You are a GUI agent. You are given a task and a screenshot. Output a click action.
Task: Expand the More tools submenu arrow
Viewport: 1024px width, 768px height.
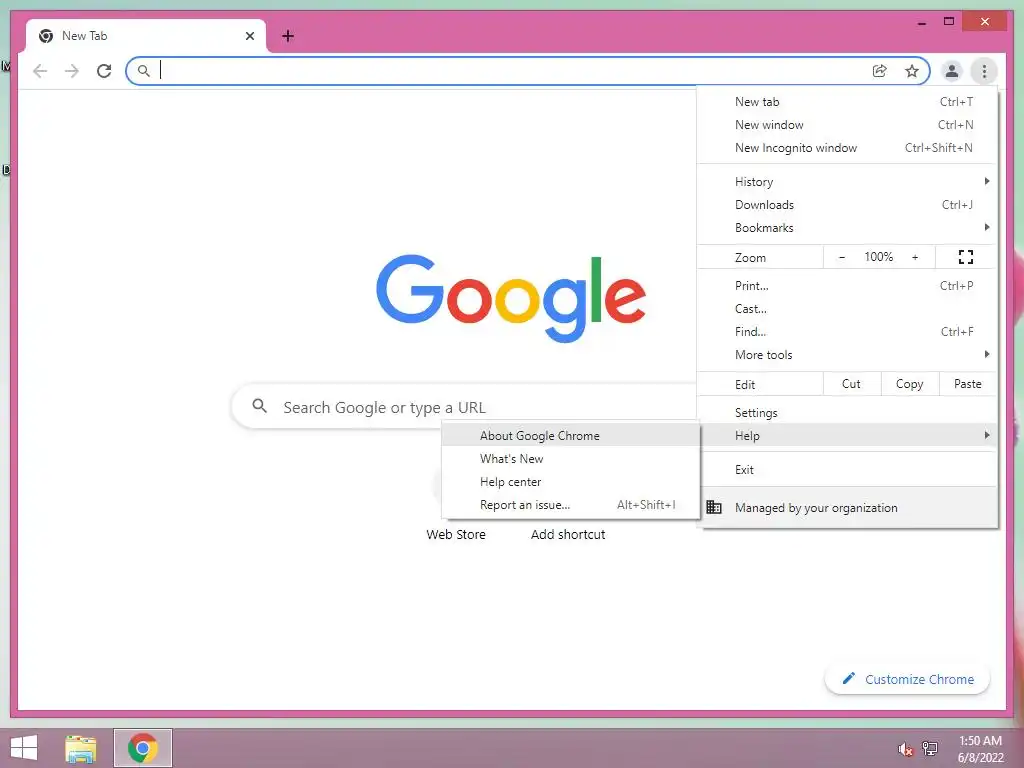(986, 354)
